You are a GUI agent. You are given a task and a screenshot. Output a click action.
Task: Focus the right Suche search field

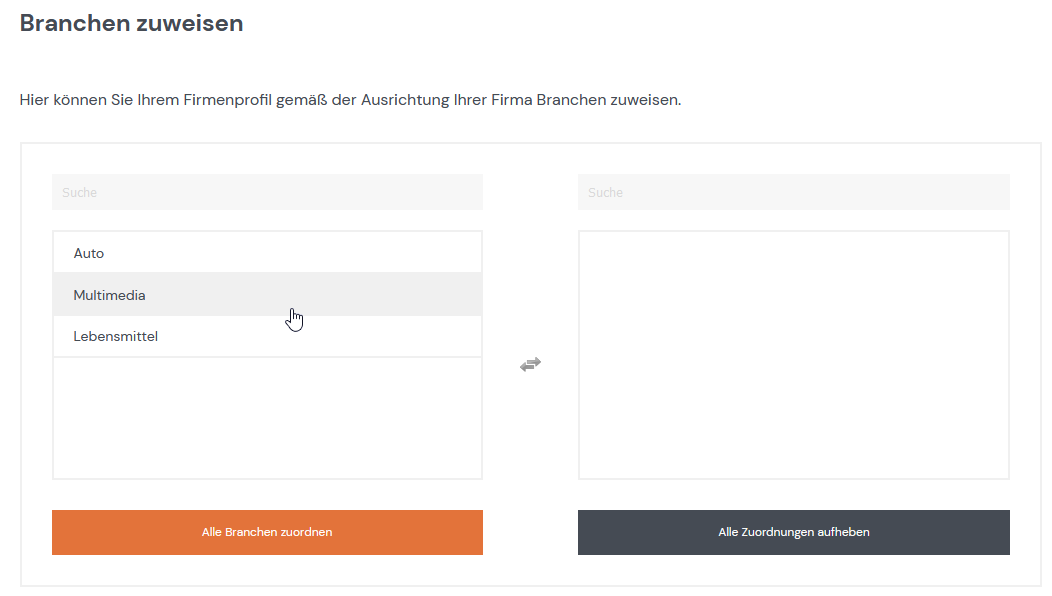793,192
